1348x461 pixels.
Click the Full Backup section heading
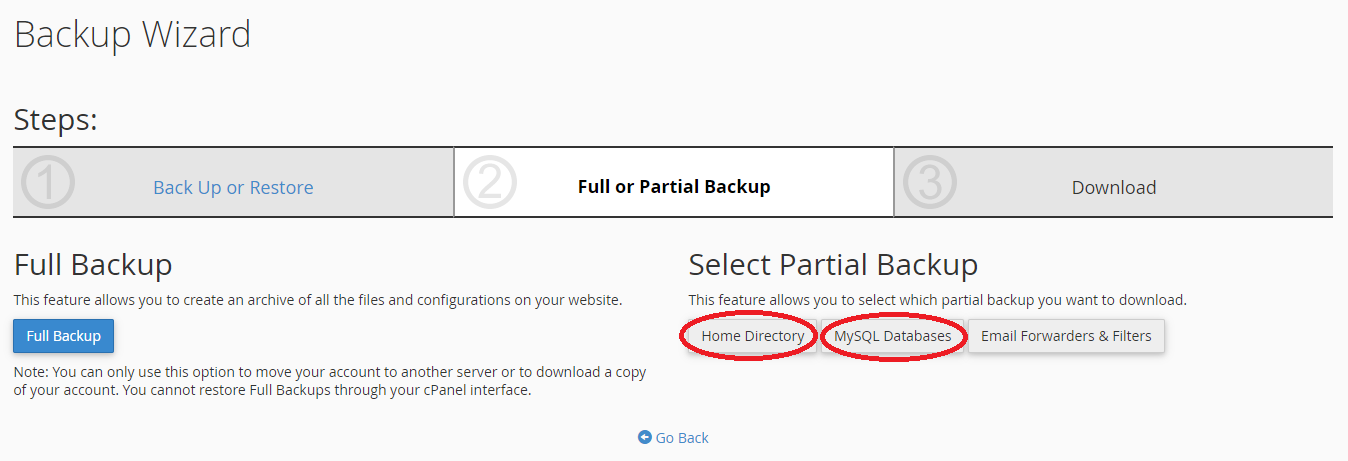pyautogui.click(x=93, y=265)
